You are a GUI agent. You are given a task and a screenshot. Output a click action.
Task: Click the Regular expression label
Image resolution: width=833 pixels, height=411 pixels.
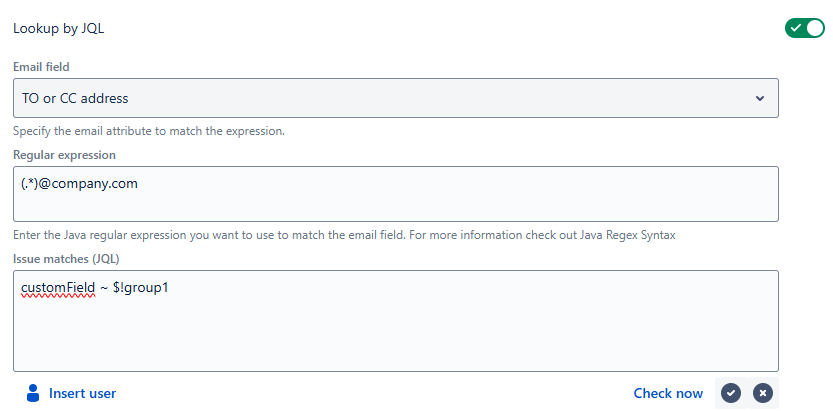click(x=64, y=155)
